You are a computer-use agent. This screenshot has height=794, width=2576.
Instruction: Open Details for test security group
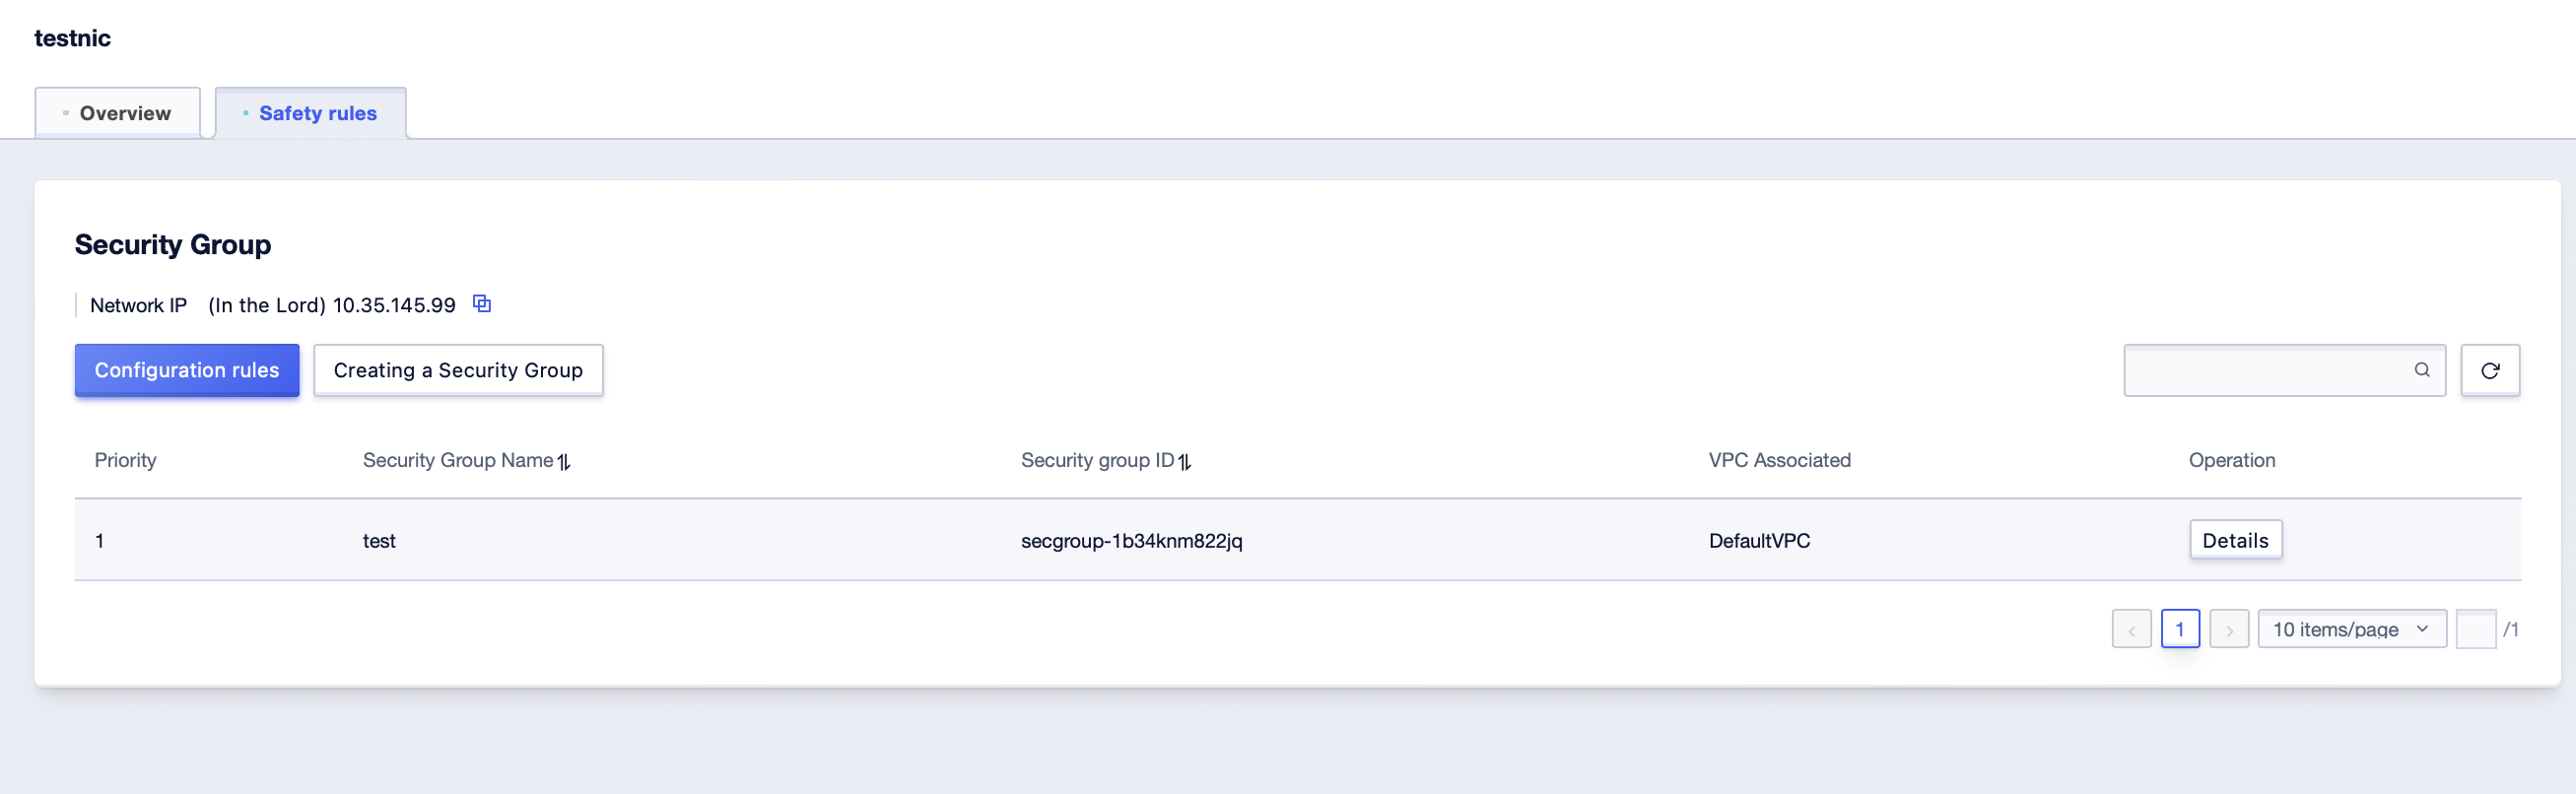(x=2235, y=540)
